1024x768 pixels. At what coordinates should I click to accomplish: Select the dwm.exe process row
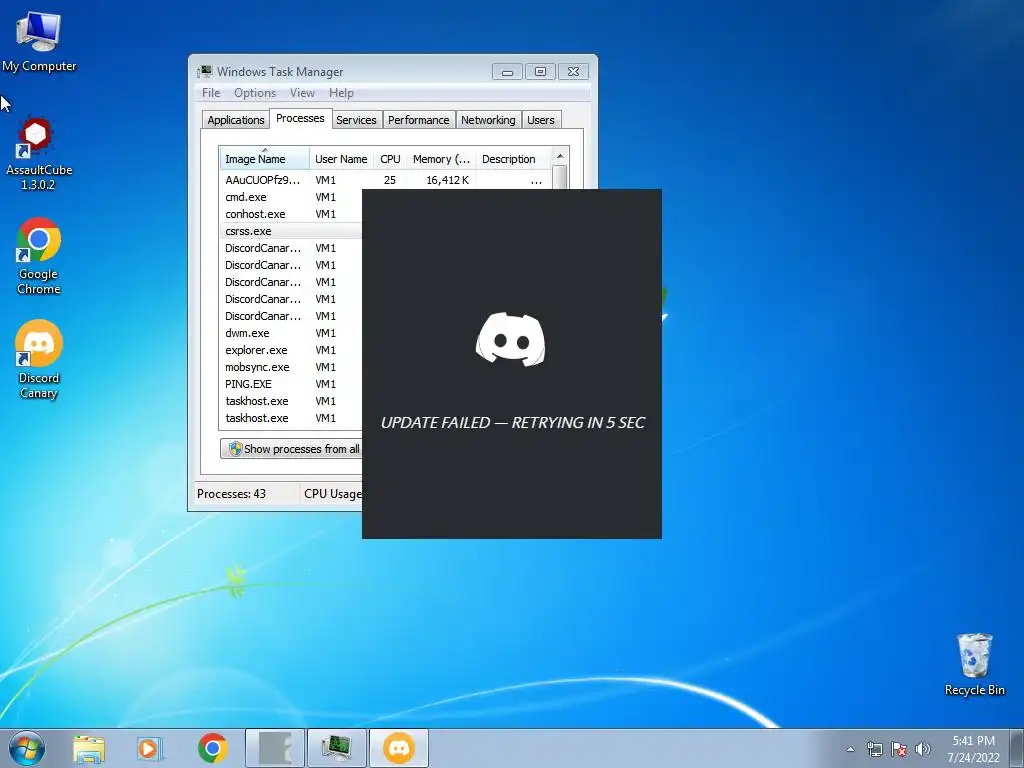[x=291, y=332]
